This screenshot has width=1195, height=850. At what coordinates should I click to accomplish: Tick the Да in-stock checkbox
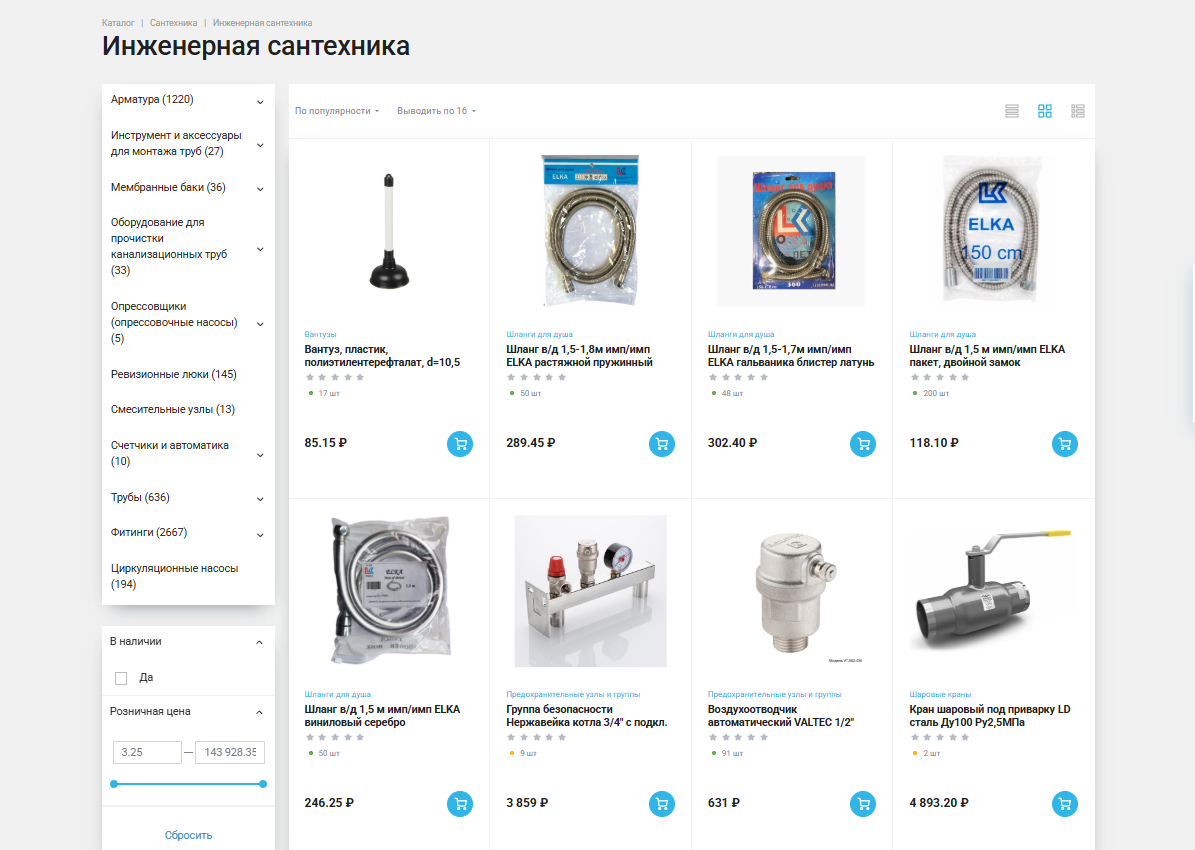pyautogui.click(x=121, y=678)
